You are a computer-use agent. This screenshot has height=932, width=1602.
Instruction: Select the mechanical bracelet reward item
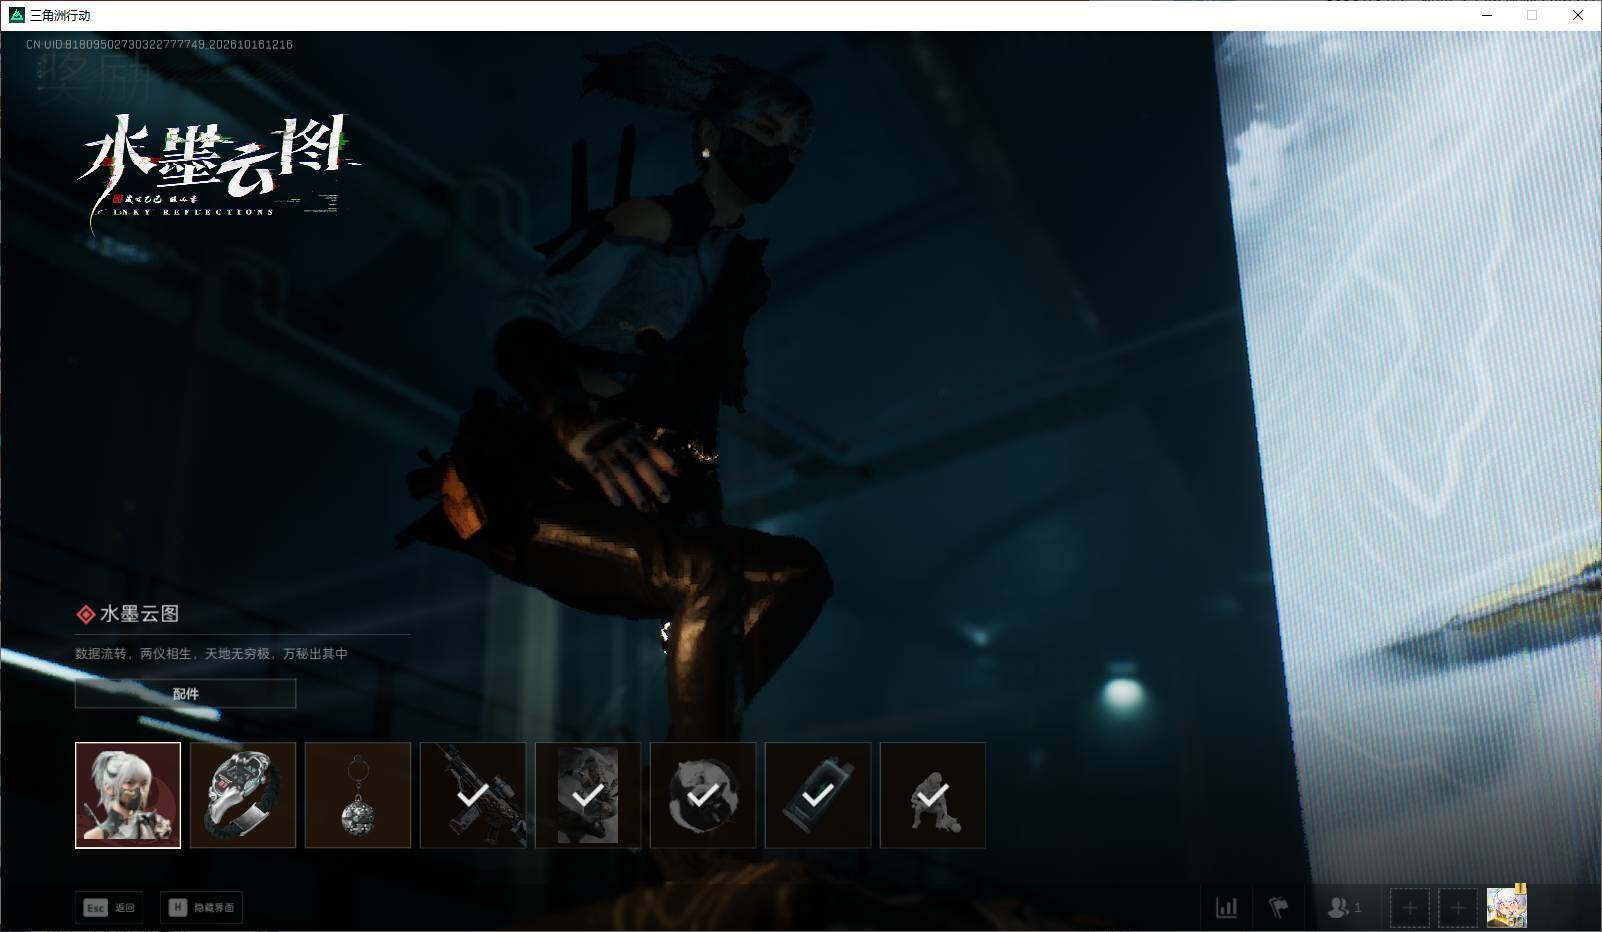[x=243, y=795]
